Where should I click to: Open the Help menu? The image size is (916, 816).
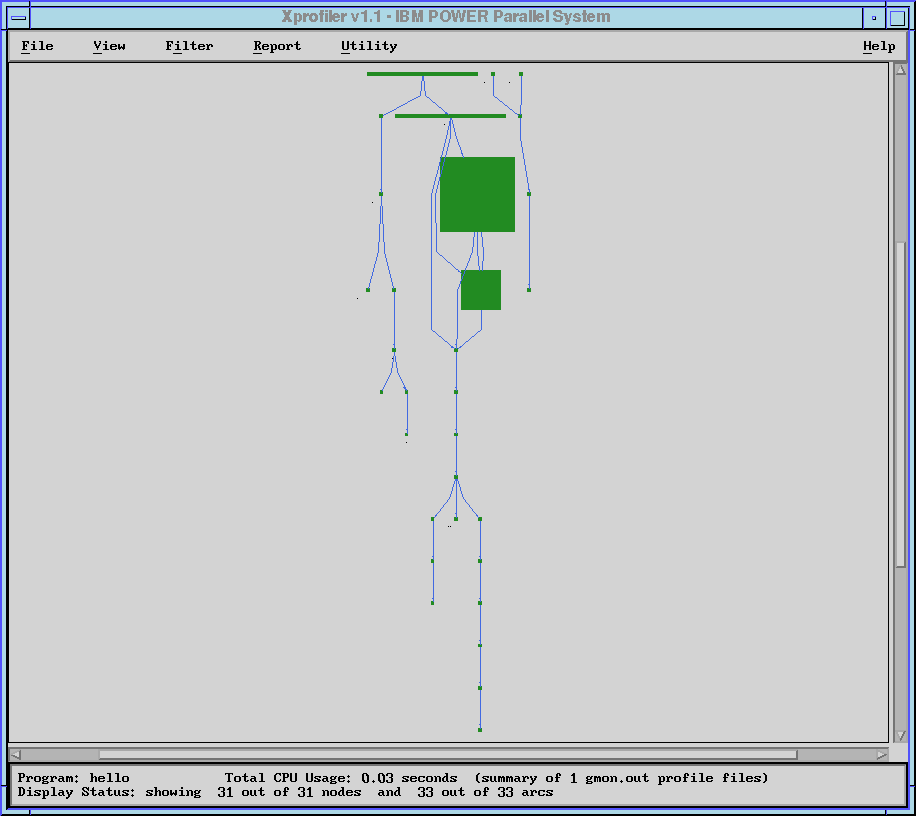click(879, 46)
